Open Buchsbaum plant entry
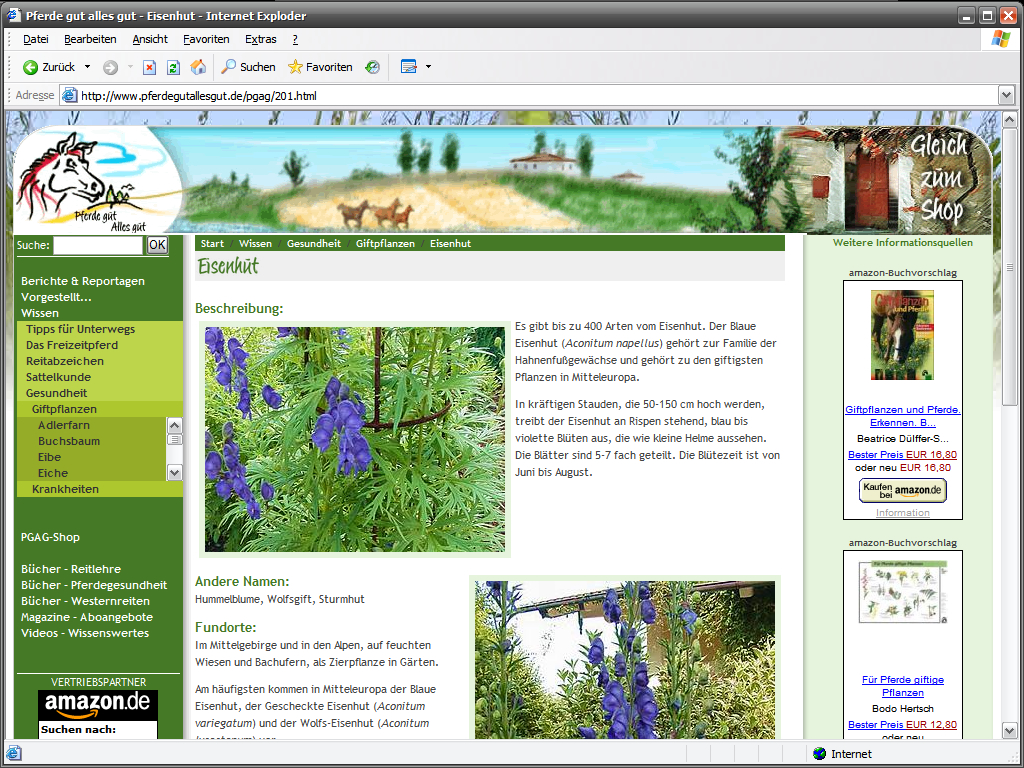 pyautogui.click(x=69, y=441)
